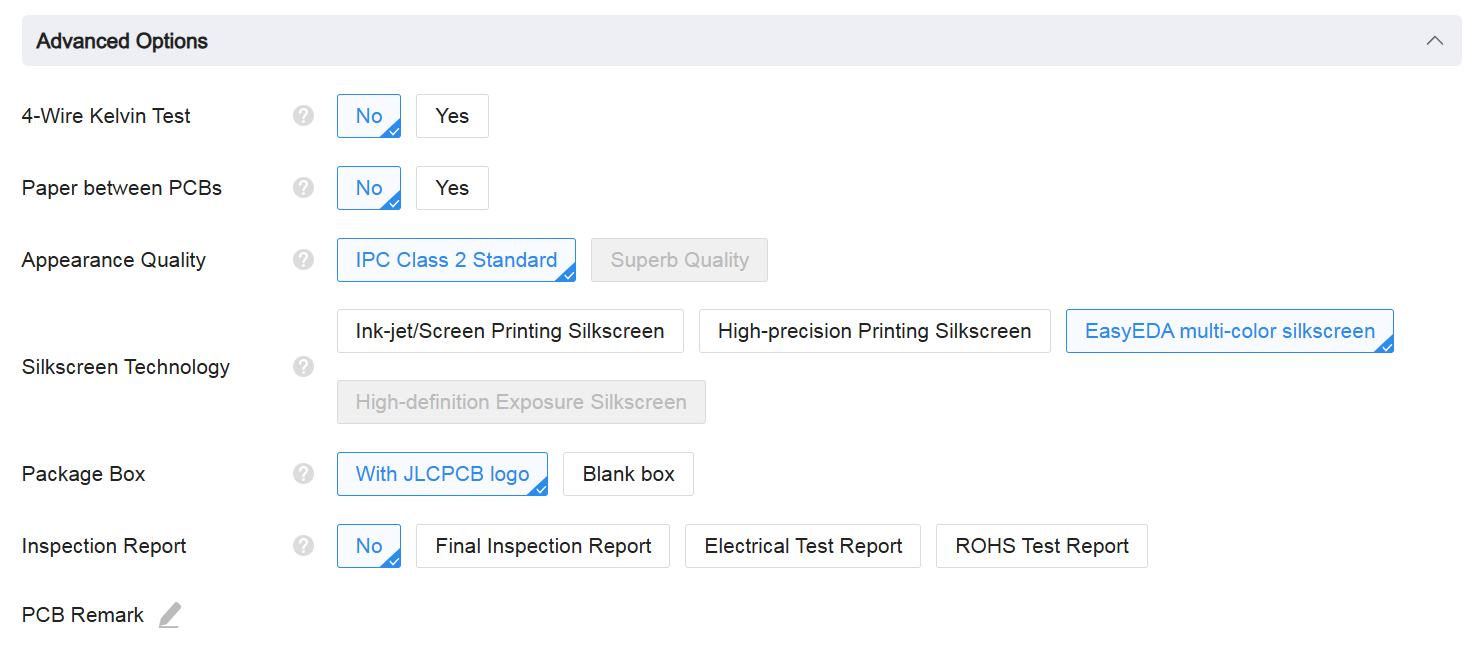Select Yes for Paper between PCBs

pos(452,188)
